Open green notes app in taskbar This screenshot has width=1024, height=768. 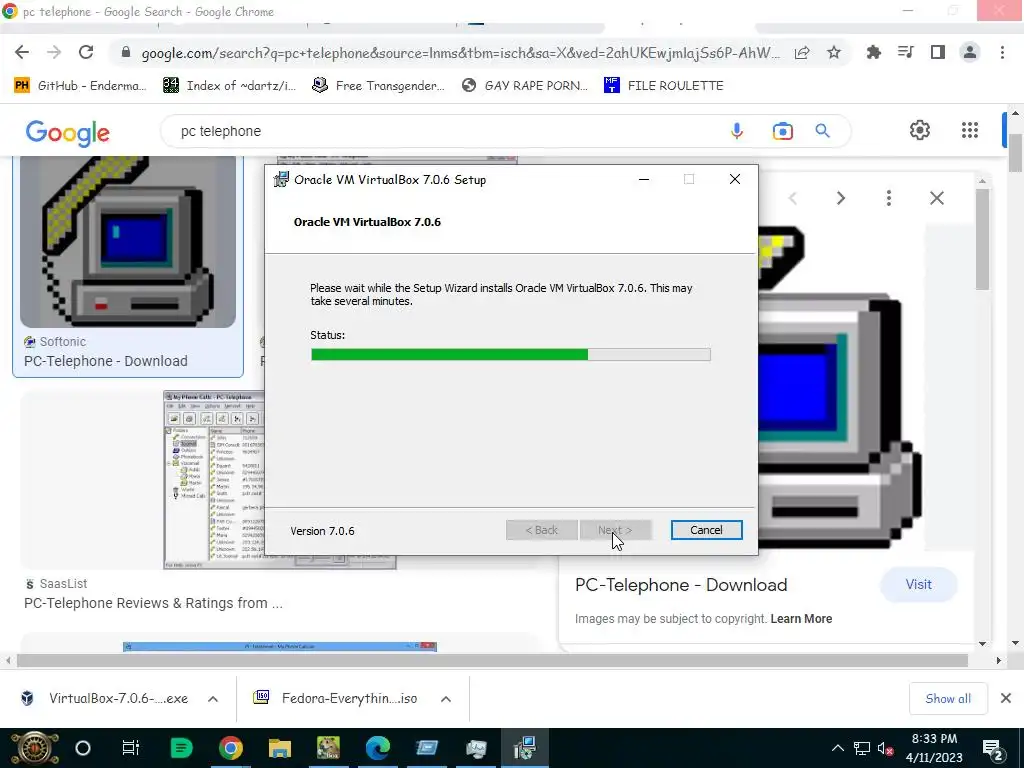pyautogui.click(x=181, y=748)
